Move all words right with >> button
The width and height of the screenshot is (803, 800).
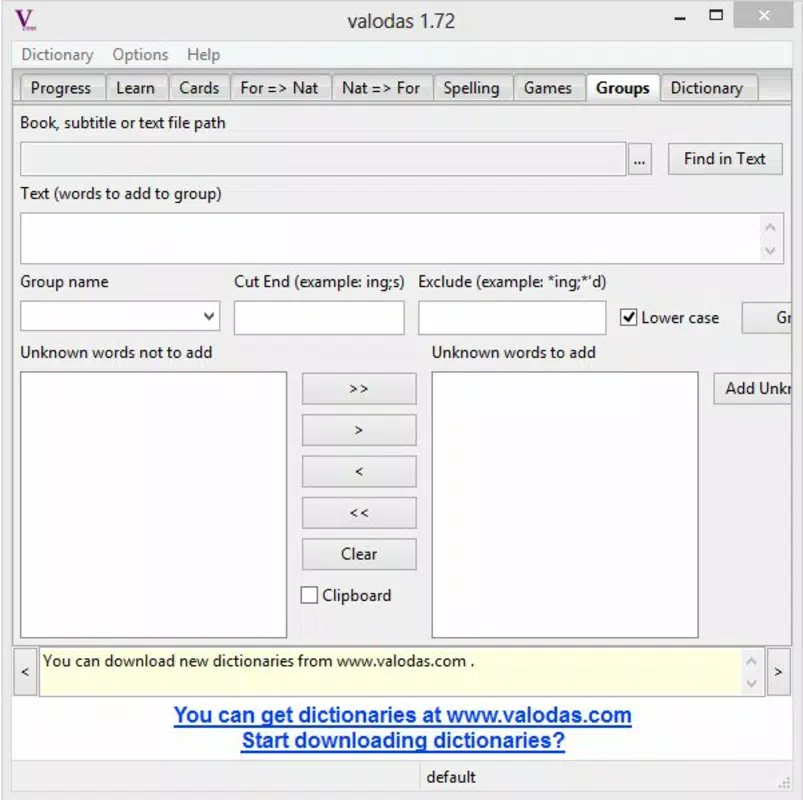(x=359, y=389)
